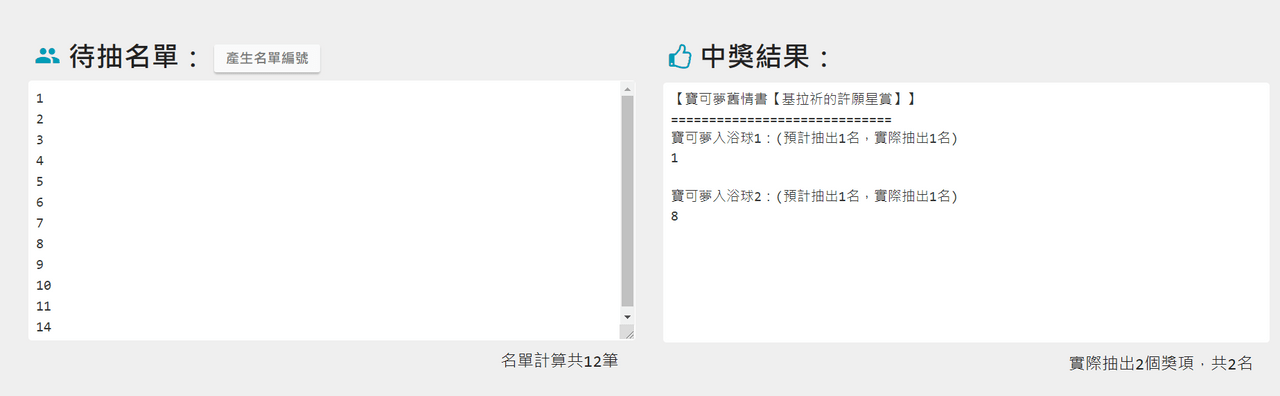Click entry 2 in the name list
Screen dimensions: 1280x396
(x=39, y=119)
